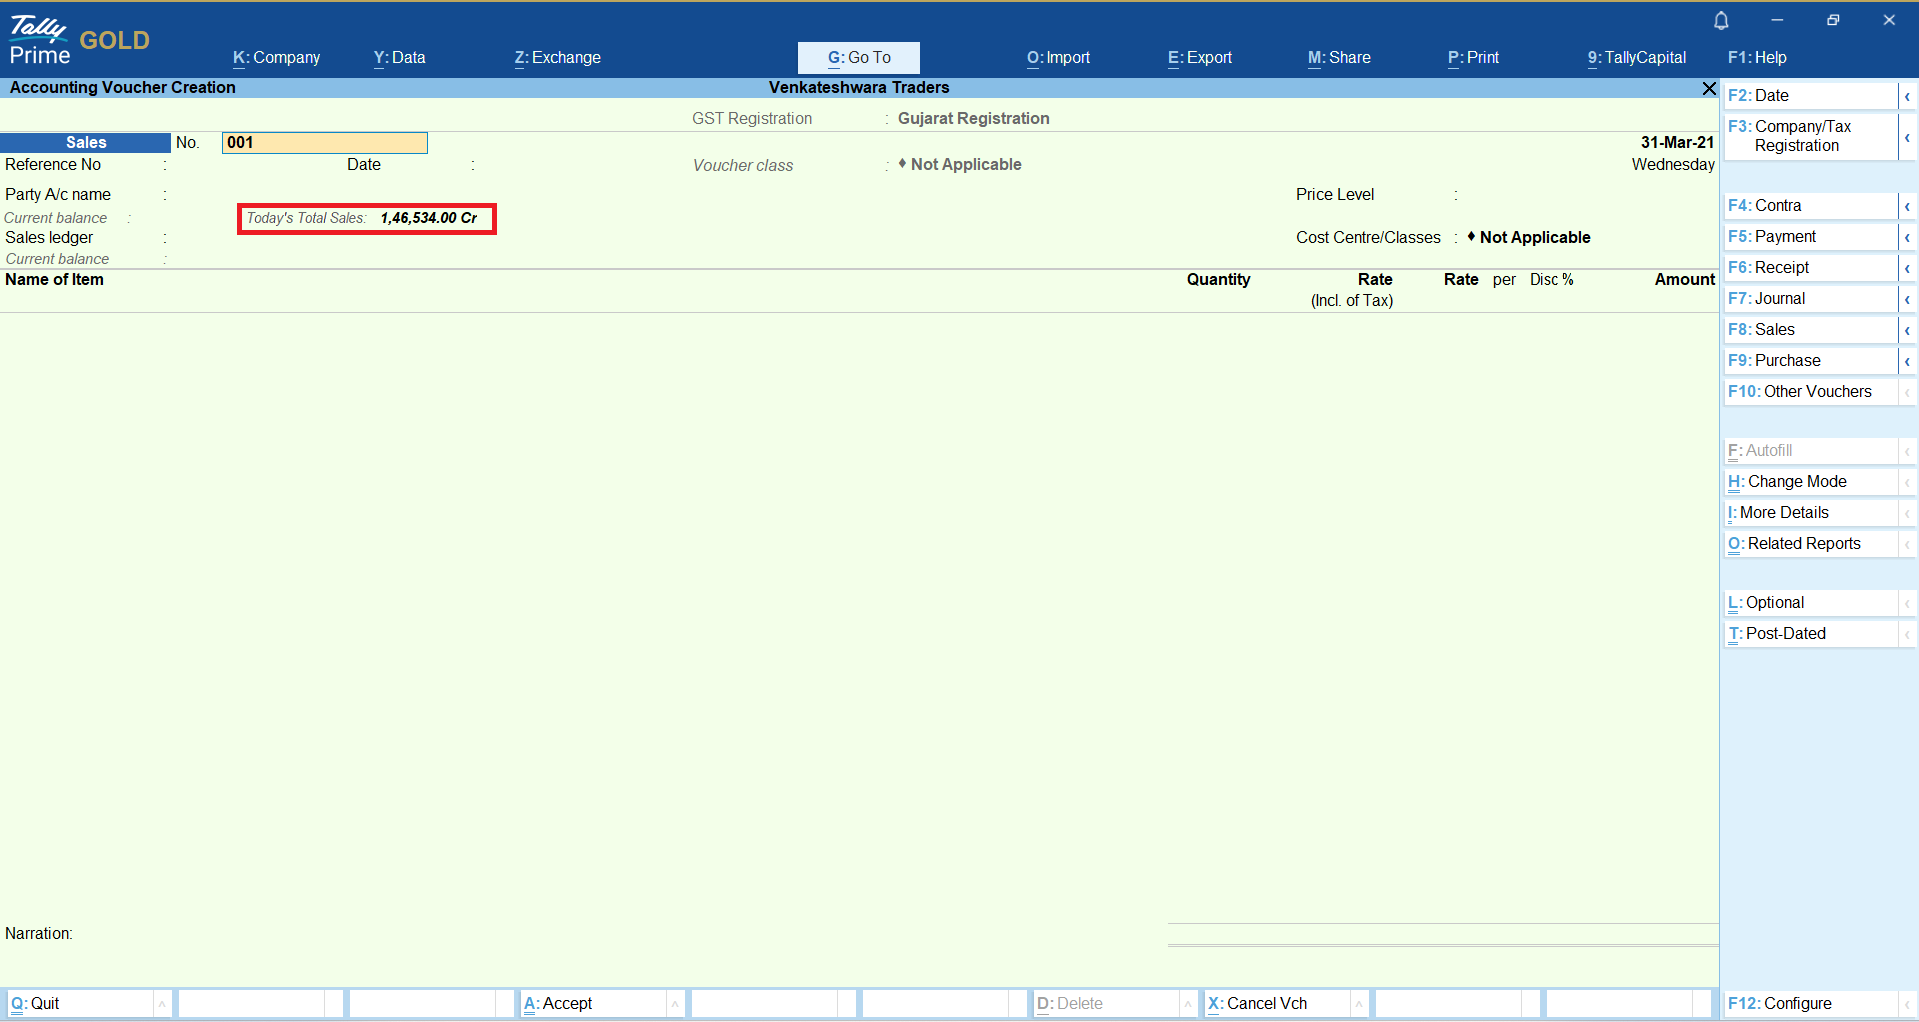The height and width of the screenshot is (1022, 1919).
Task: Expand the chevron beside F2: Date
Action: 1907,96
